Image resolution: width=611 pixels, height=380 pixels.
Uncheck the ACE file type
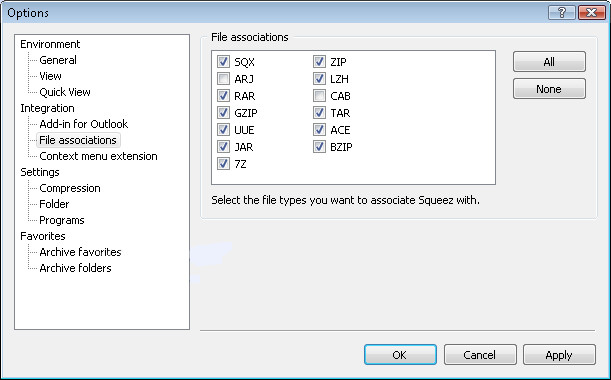click(319, 130)
